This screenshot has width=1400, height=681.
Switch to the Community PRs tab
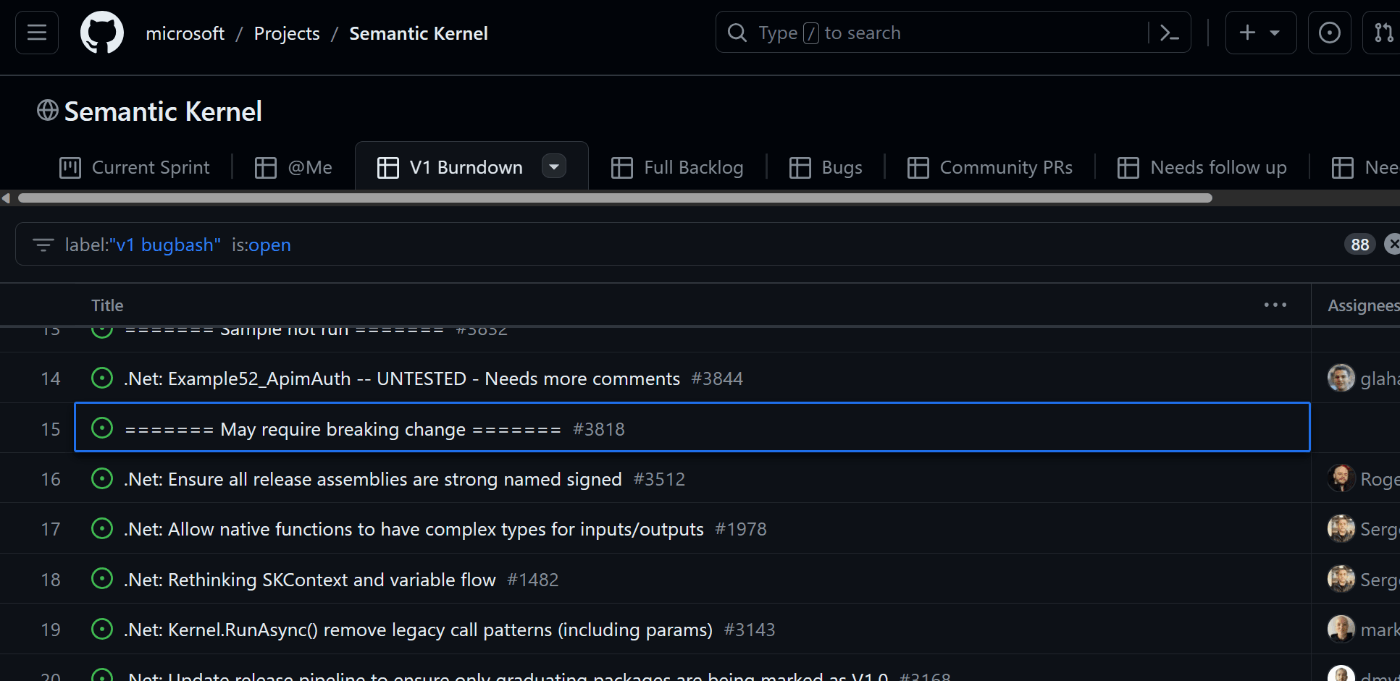(990, 167)
